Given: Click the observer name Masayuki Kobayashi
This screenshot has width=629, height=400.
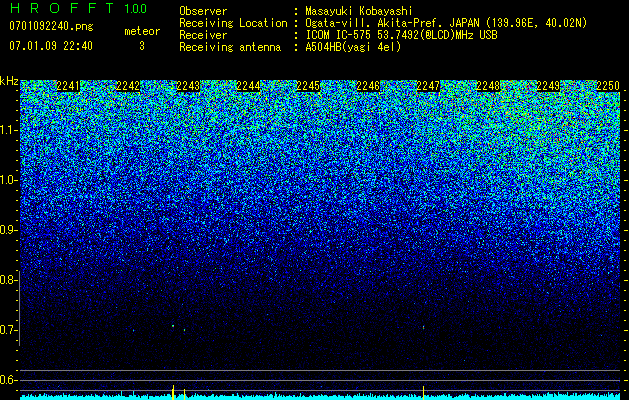Looking at the screenshot, I should (x=359, y=11).
